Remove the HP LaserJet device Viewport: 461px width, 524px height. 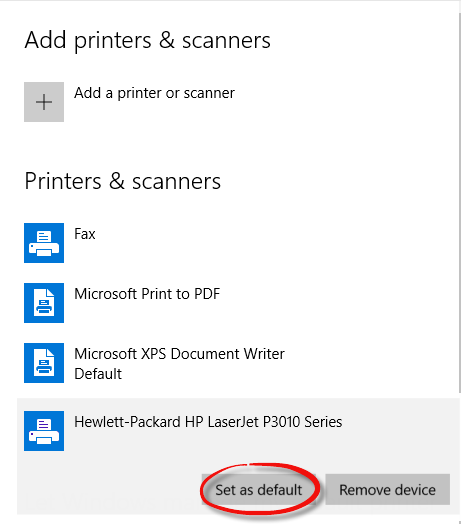(387, 490)
